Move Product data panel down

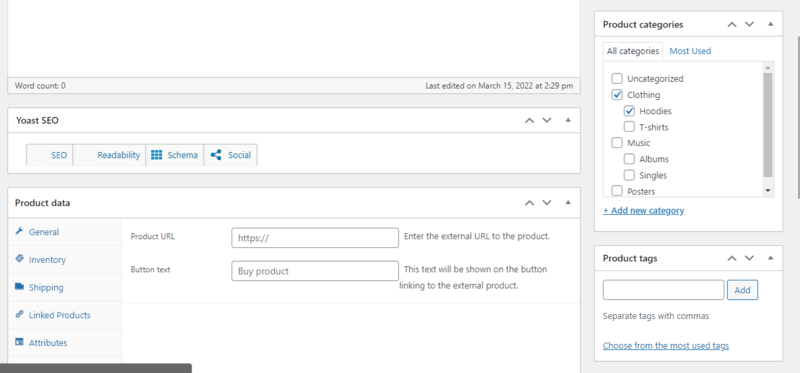click(x=547, y=203)
